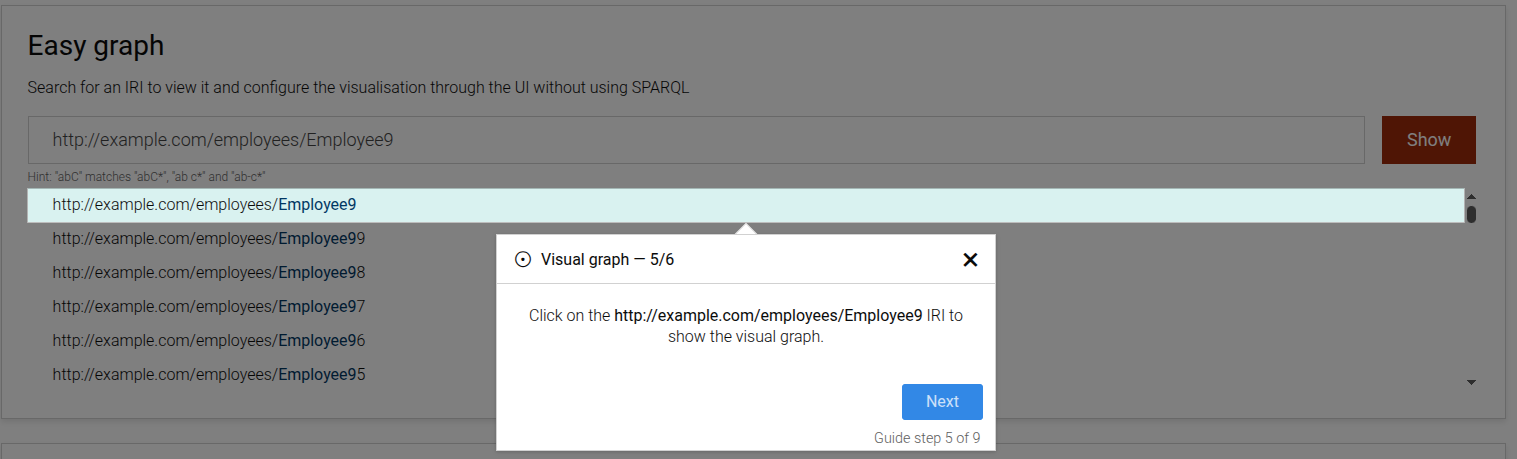Click the "Visual graph — 5/6" popup title

(614, 260)
